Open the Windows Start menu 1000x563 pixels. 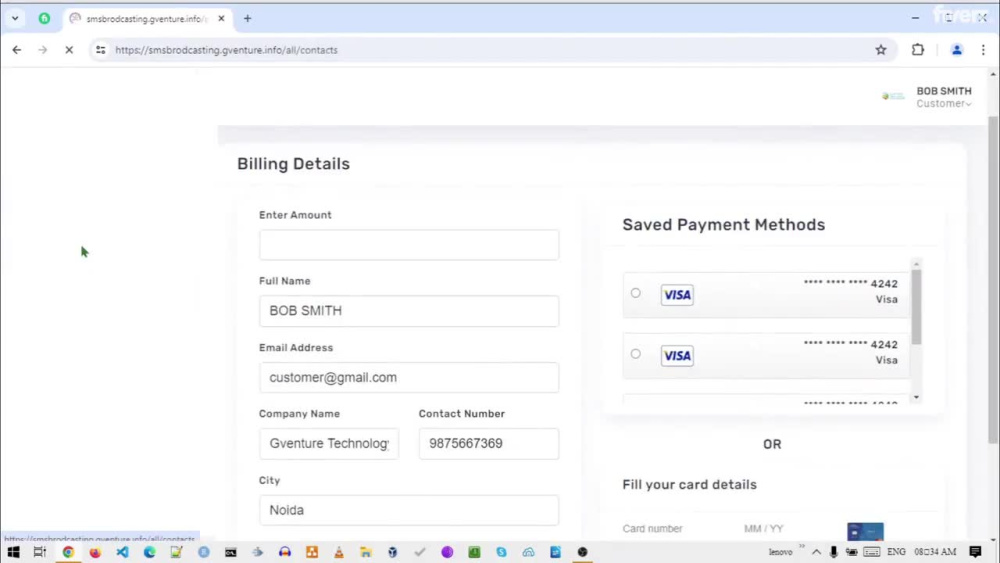(13, 552)
